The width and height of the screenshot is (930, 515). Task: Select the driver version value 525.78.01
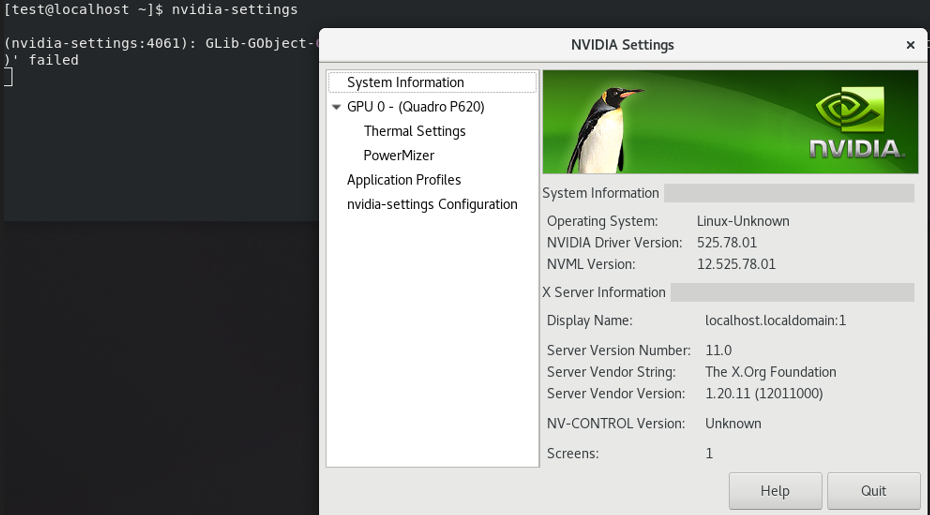click(727, 243)
